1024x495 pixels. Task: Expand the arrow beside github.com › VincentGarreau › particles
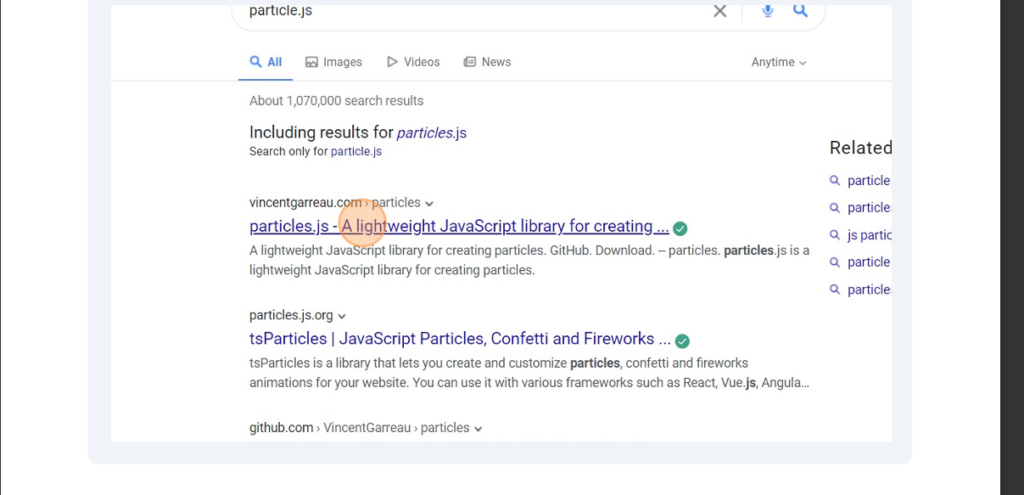(x=478, y=429)
